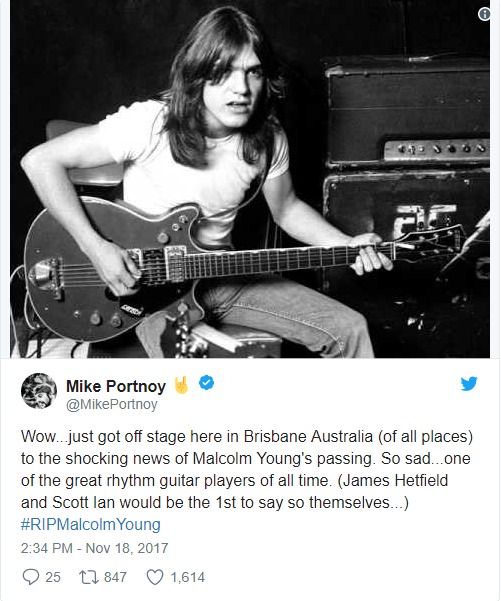This screenshot has height=601, width=501.
Task: Click the info icon on the photo
Action: click(484, 14)
